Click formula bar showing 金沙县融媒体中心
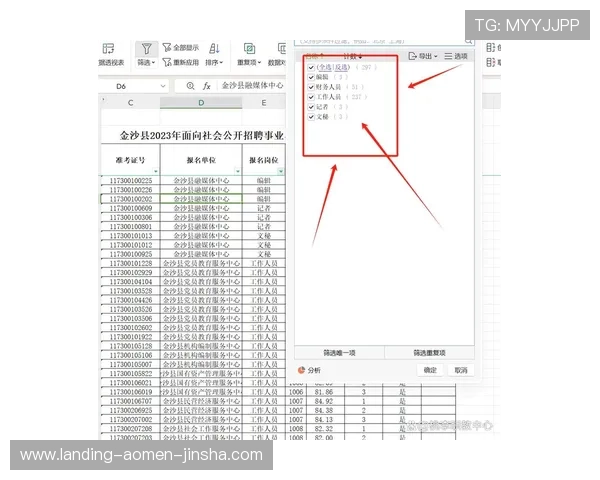This screenshot has height=480, width=600. click(x=253, y=86)
